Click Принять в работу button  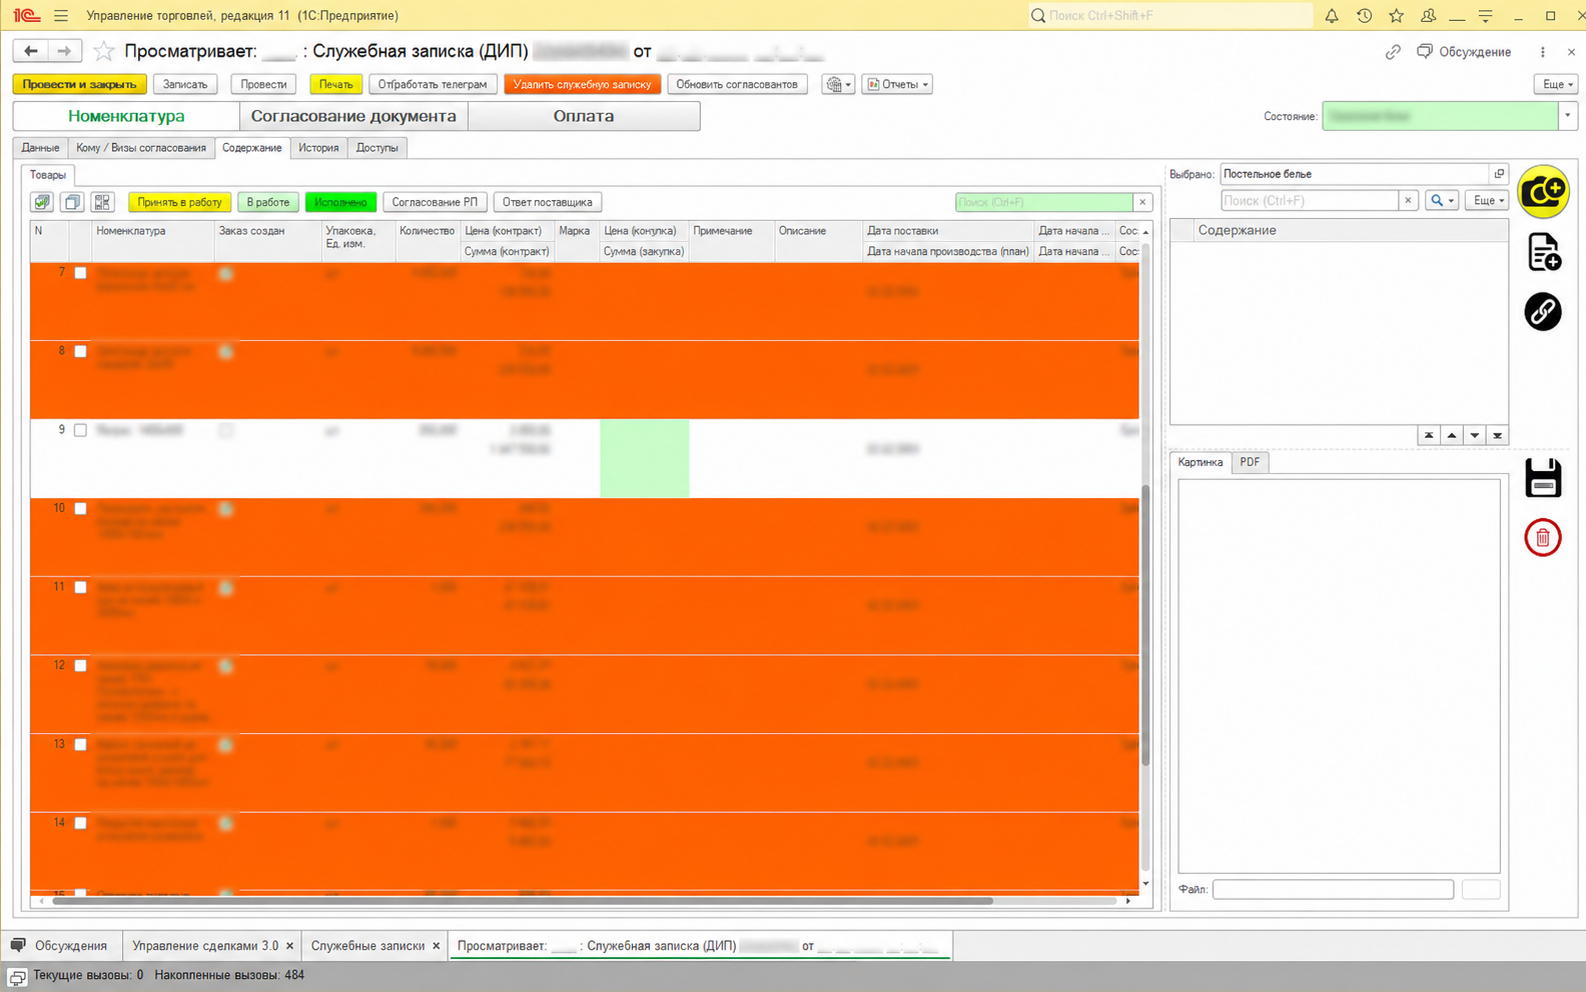coord(179,202)
